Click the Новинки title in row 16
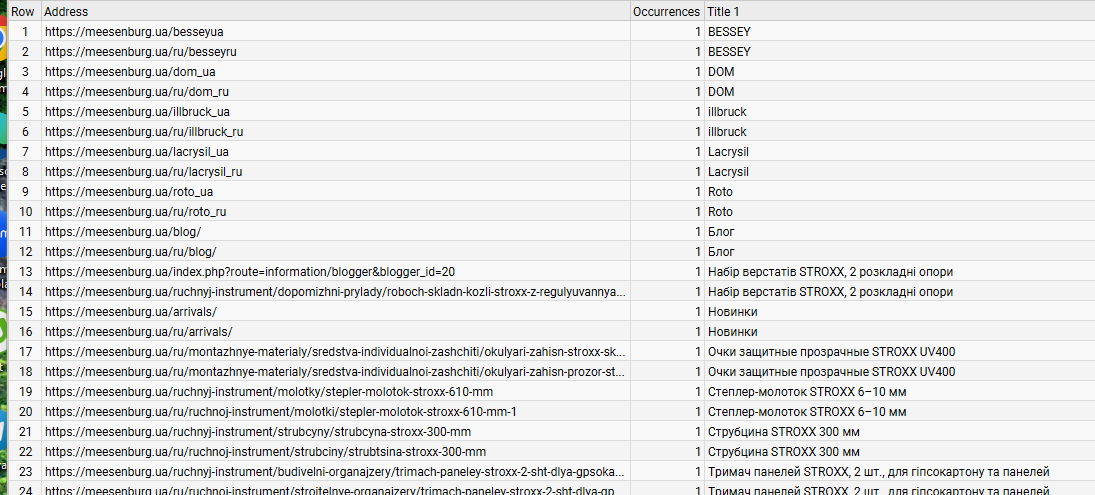Screen dimensions: 1095x495 click(x=733, y=332)
